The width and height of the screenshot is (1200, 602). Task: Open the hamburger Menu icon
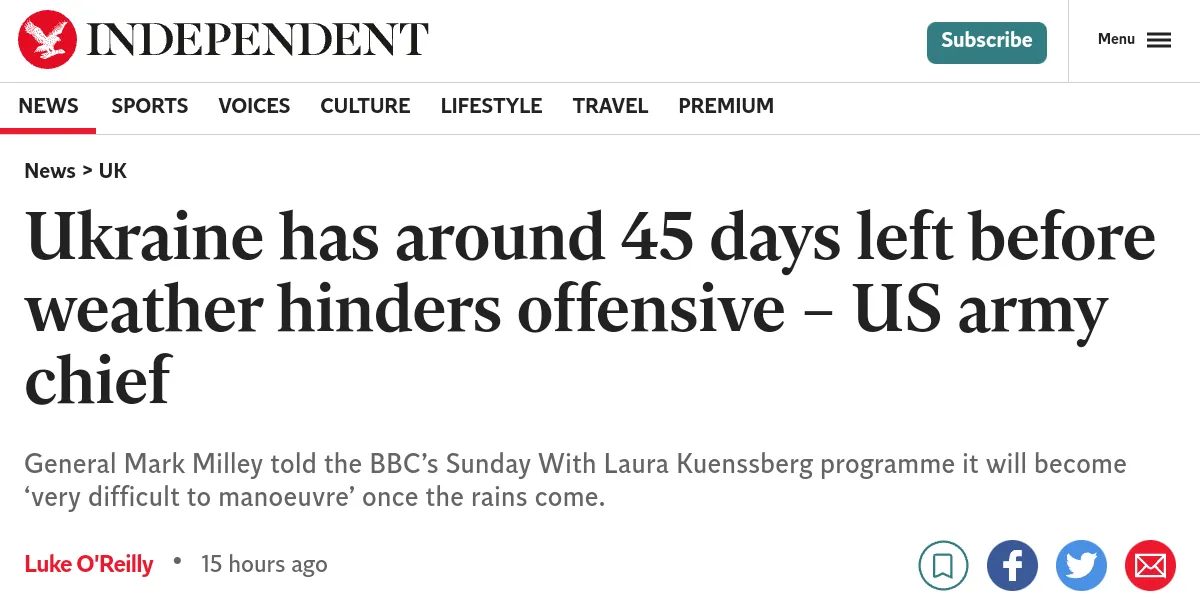pos(1159,40)
